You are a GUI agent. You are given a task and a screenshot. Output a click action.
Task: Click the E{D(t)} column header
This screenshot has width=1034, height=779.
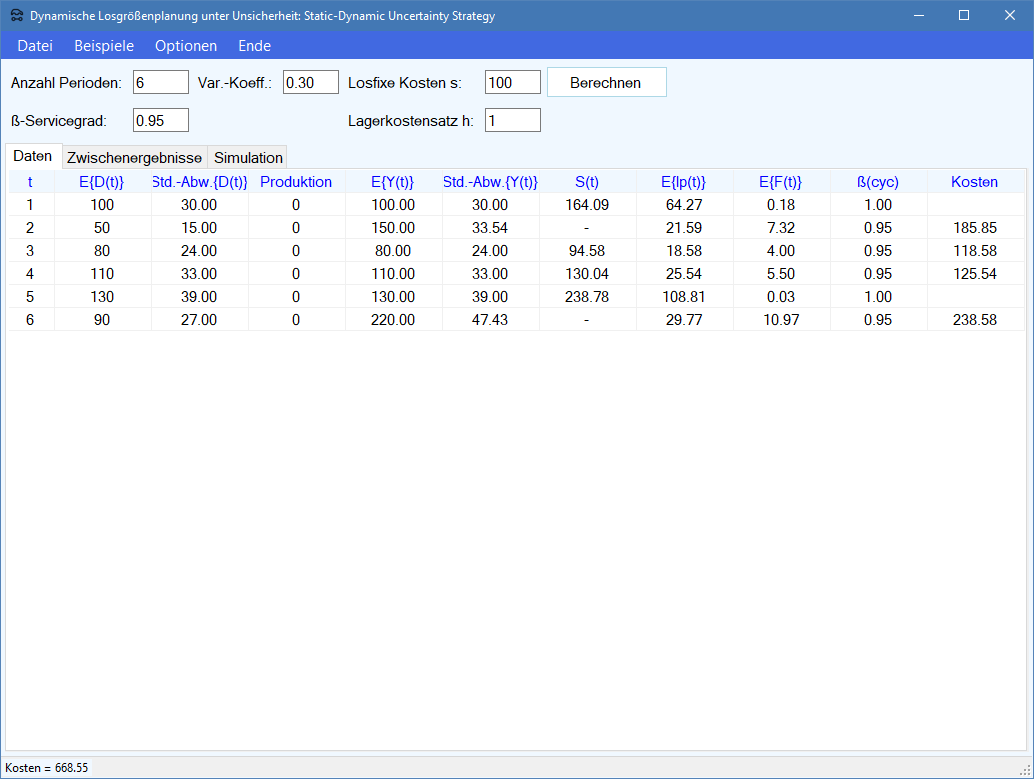click(x=102, y=182)
